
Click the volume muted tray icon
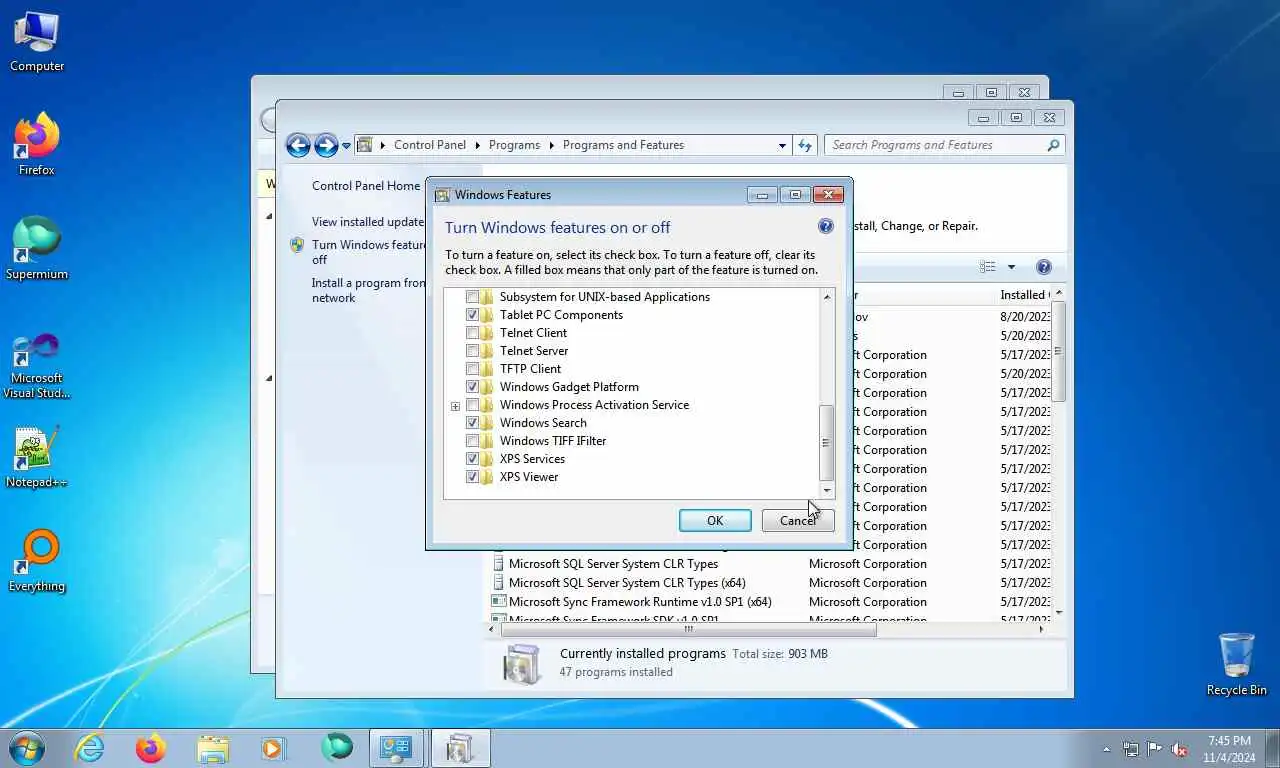tap(1179, 748)
